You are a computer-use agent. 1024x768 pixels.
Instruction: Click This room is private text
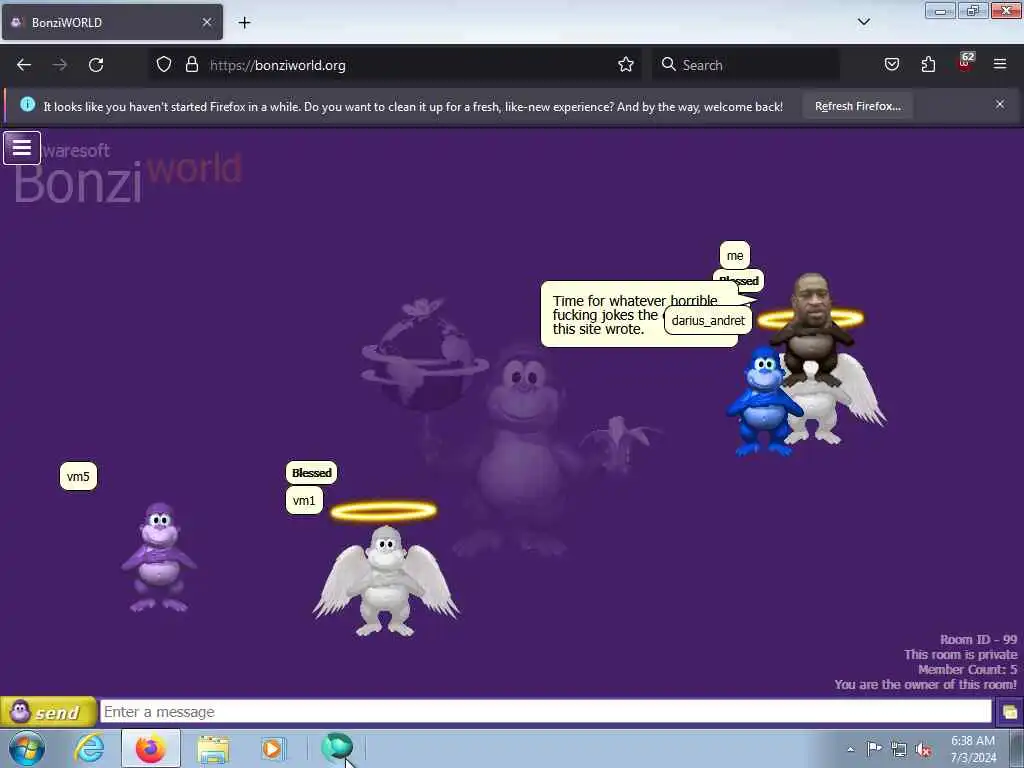960,654
